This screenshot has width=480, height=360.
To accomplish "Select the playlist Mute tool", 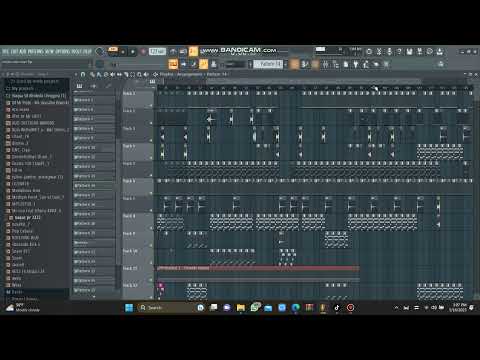I will (x=113, y=74).
